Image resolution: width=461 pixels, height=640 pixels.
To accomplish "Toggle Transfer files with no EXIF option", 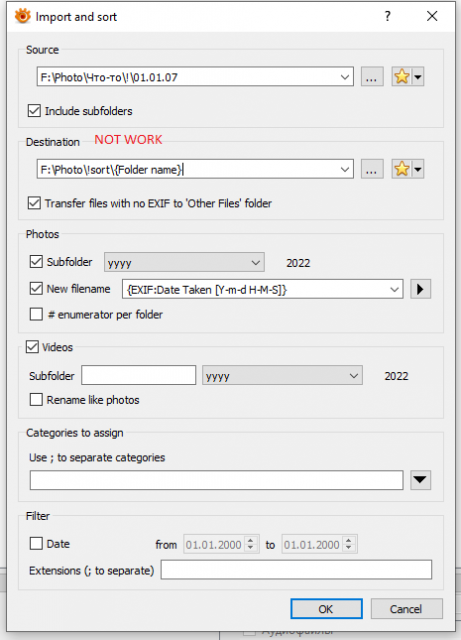I will (34, 203).
